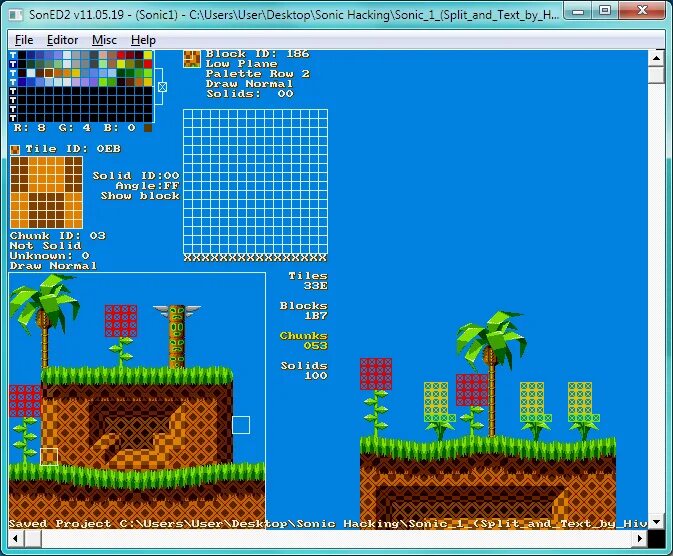Click the white selection square on the chunk's checkered dirt
673x556 pixels.
click(x=49, y=456)
